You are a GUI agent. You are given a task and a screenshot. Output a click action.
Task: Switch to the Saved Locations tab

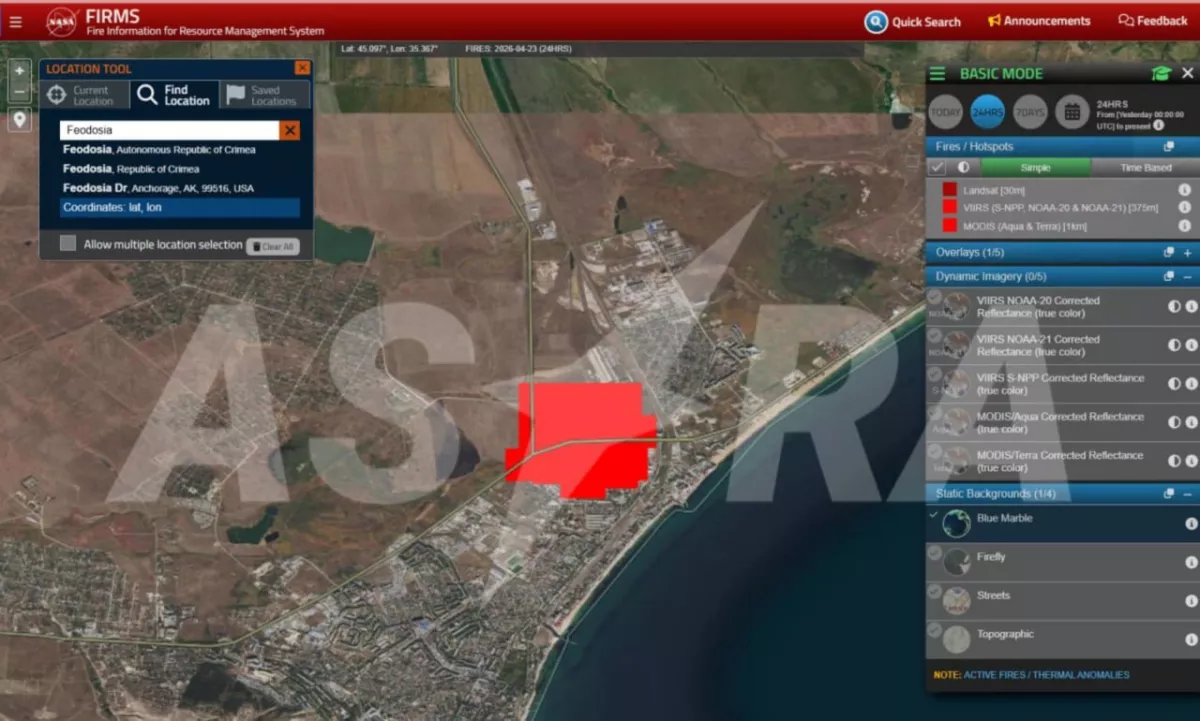pyautogui.click(x=264, y=95)
